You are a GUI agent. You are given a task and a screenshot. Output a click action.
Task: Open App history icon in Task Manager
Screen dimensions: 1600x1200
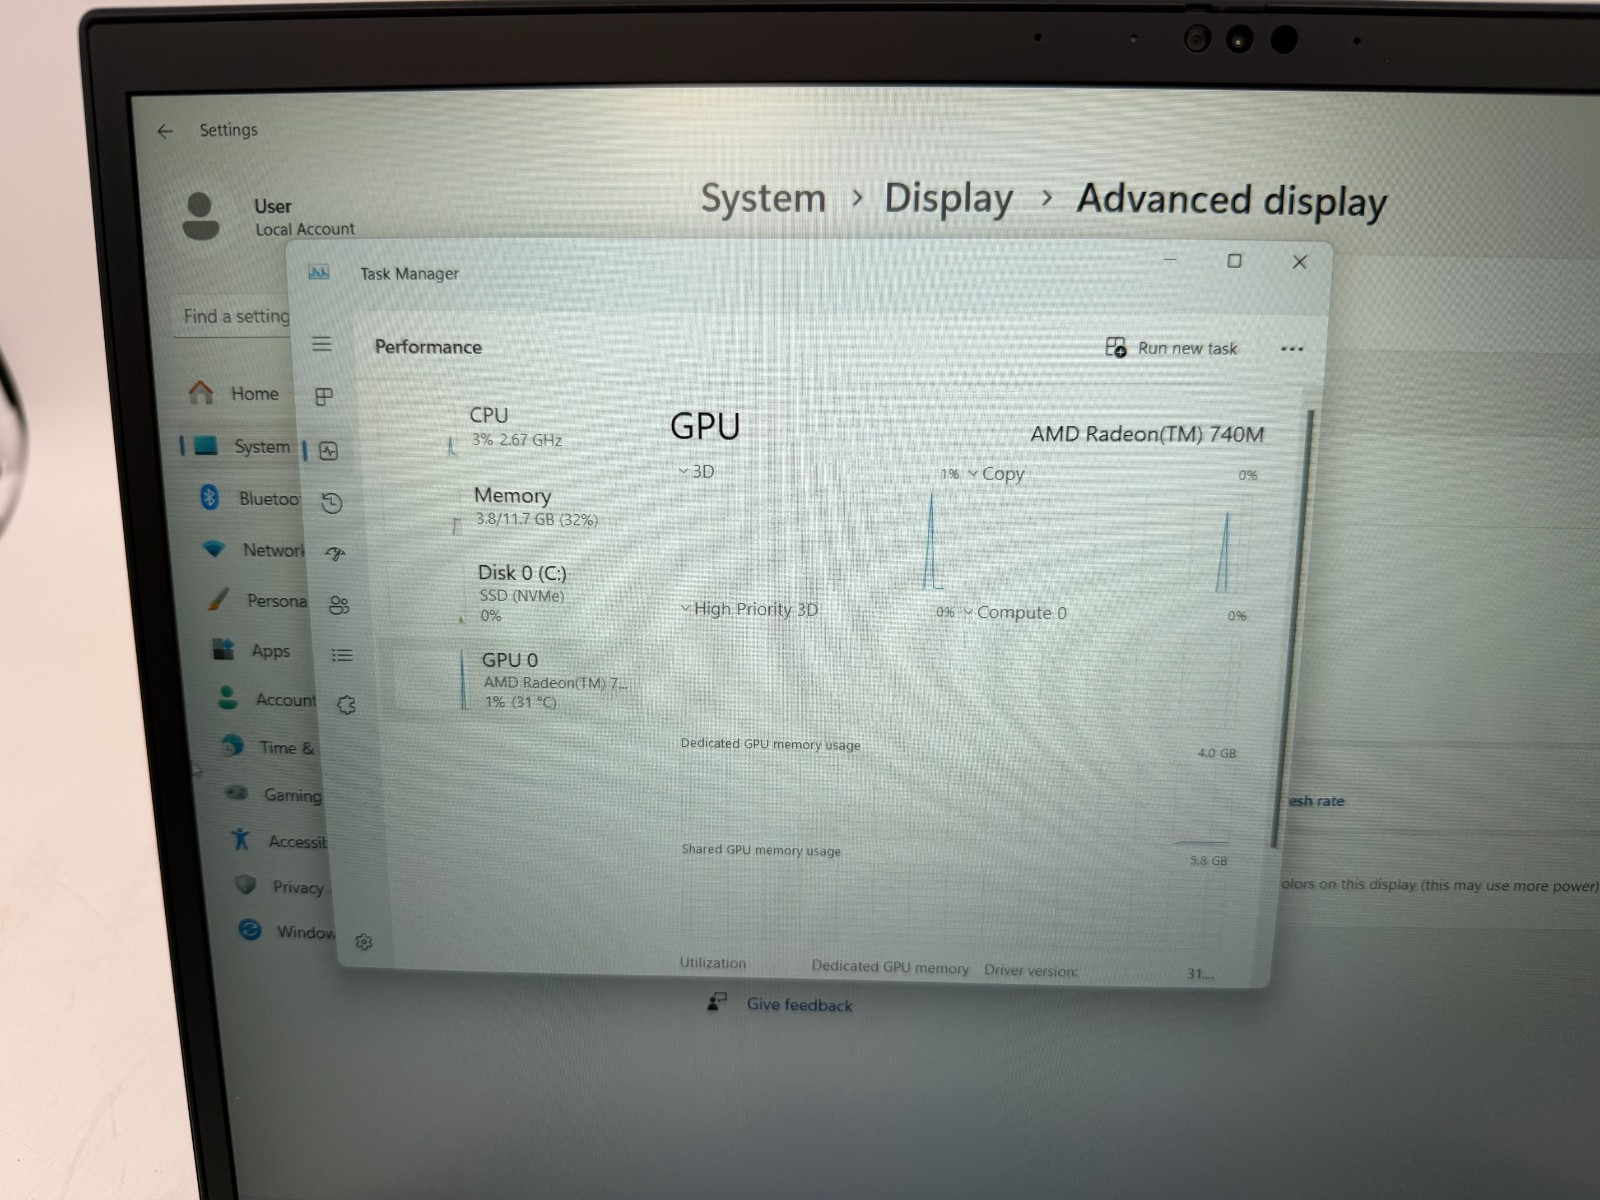click(x=332, y=503)
